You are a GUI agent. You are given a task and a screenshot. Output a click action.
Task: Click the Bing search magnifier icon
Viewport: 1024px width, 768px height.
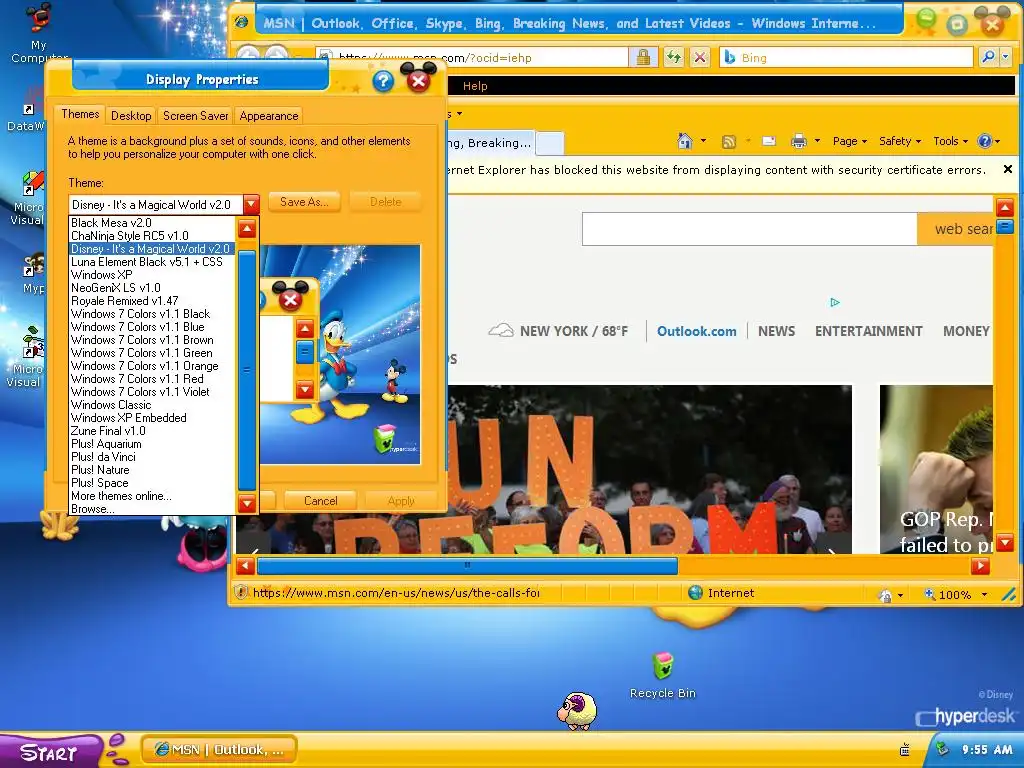click(988, 57)
